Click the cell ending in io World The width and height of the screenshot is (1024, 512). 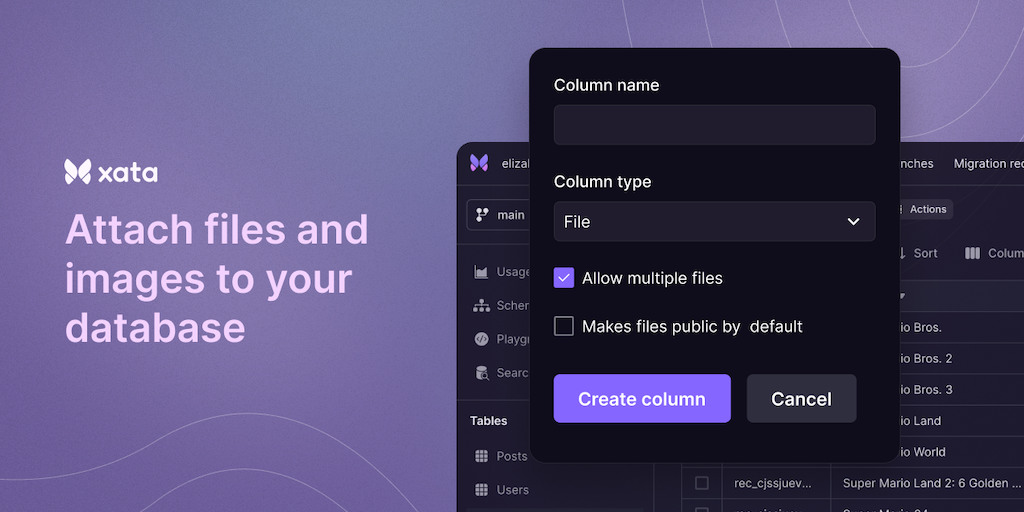pyautogui.click(x=961, y=452)
